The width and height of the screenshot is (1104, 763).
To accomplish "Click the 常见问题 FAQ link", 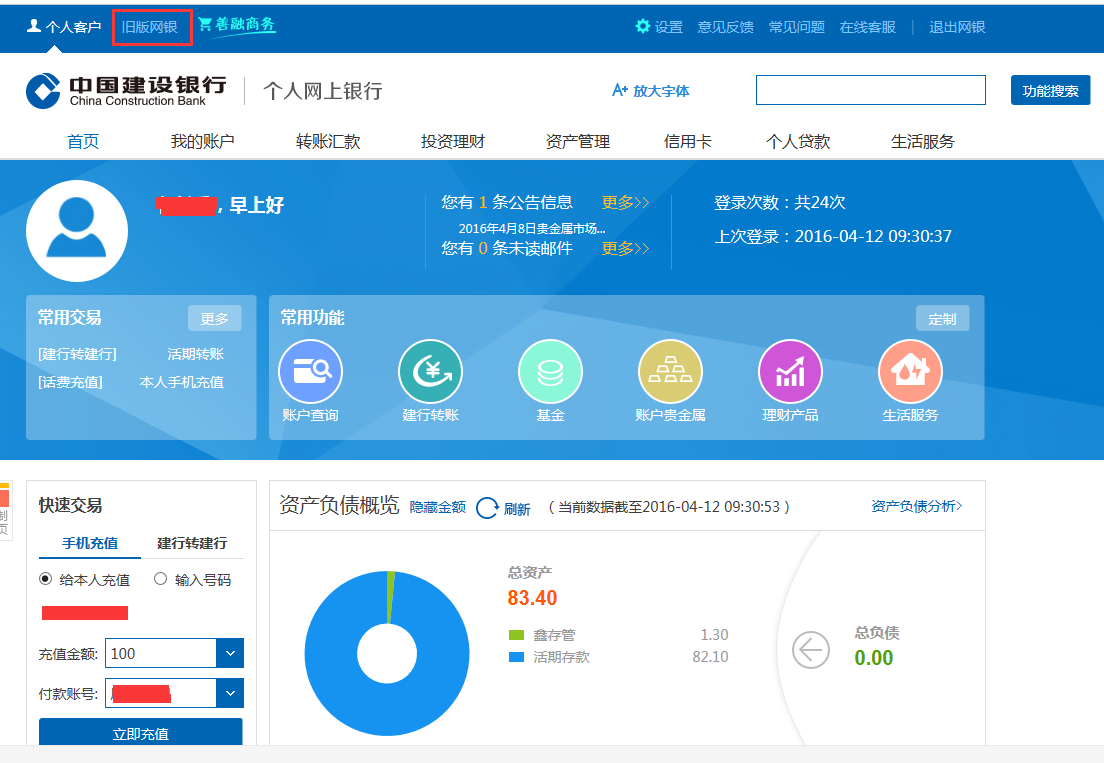I will pos(796,27).
